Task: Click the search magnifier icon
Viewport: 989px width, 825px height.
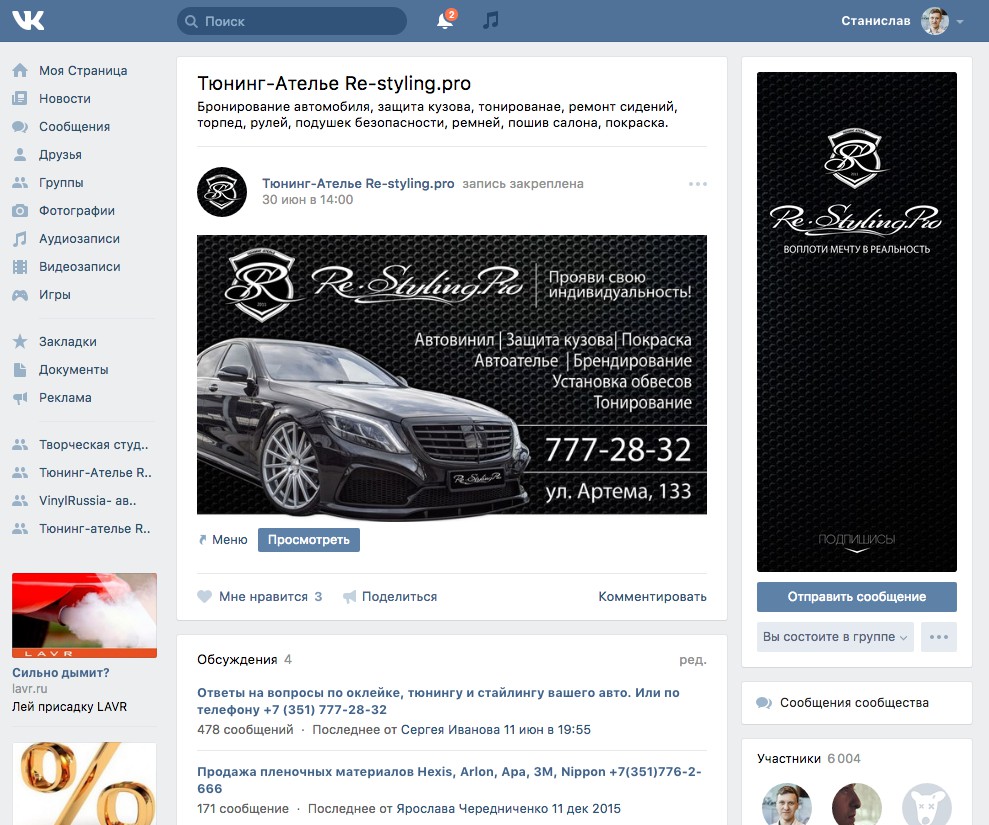Action: click(191, 21)
